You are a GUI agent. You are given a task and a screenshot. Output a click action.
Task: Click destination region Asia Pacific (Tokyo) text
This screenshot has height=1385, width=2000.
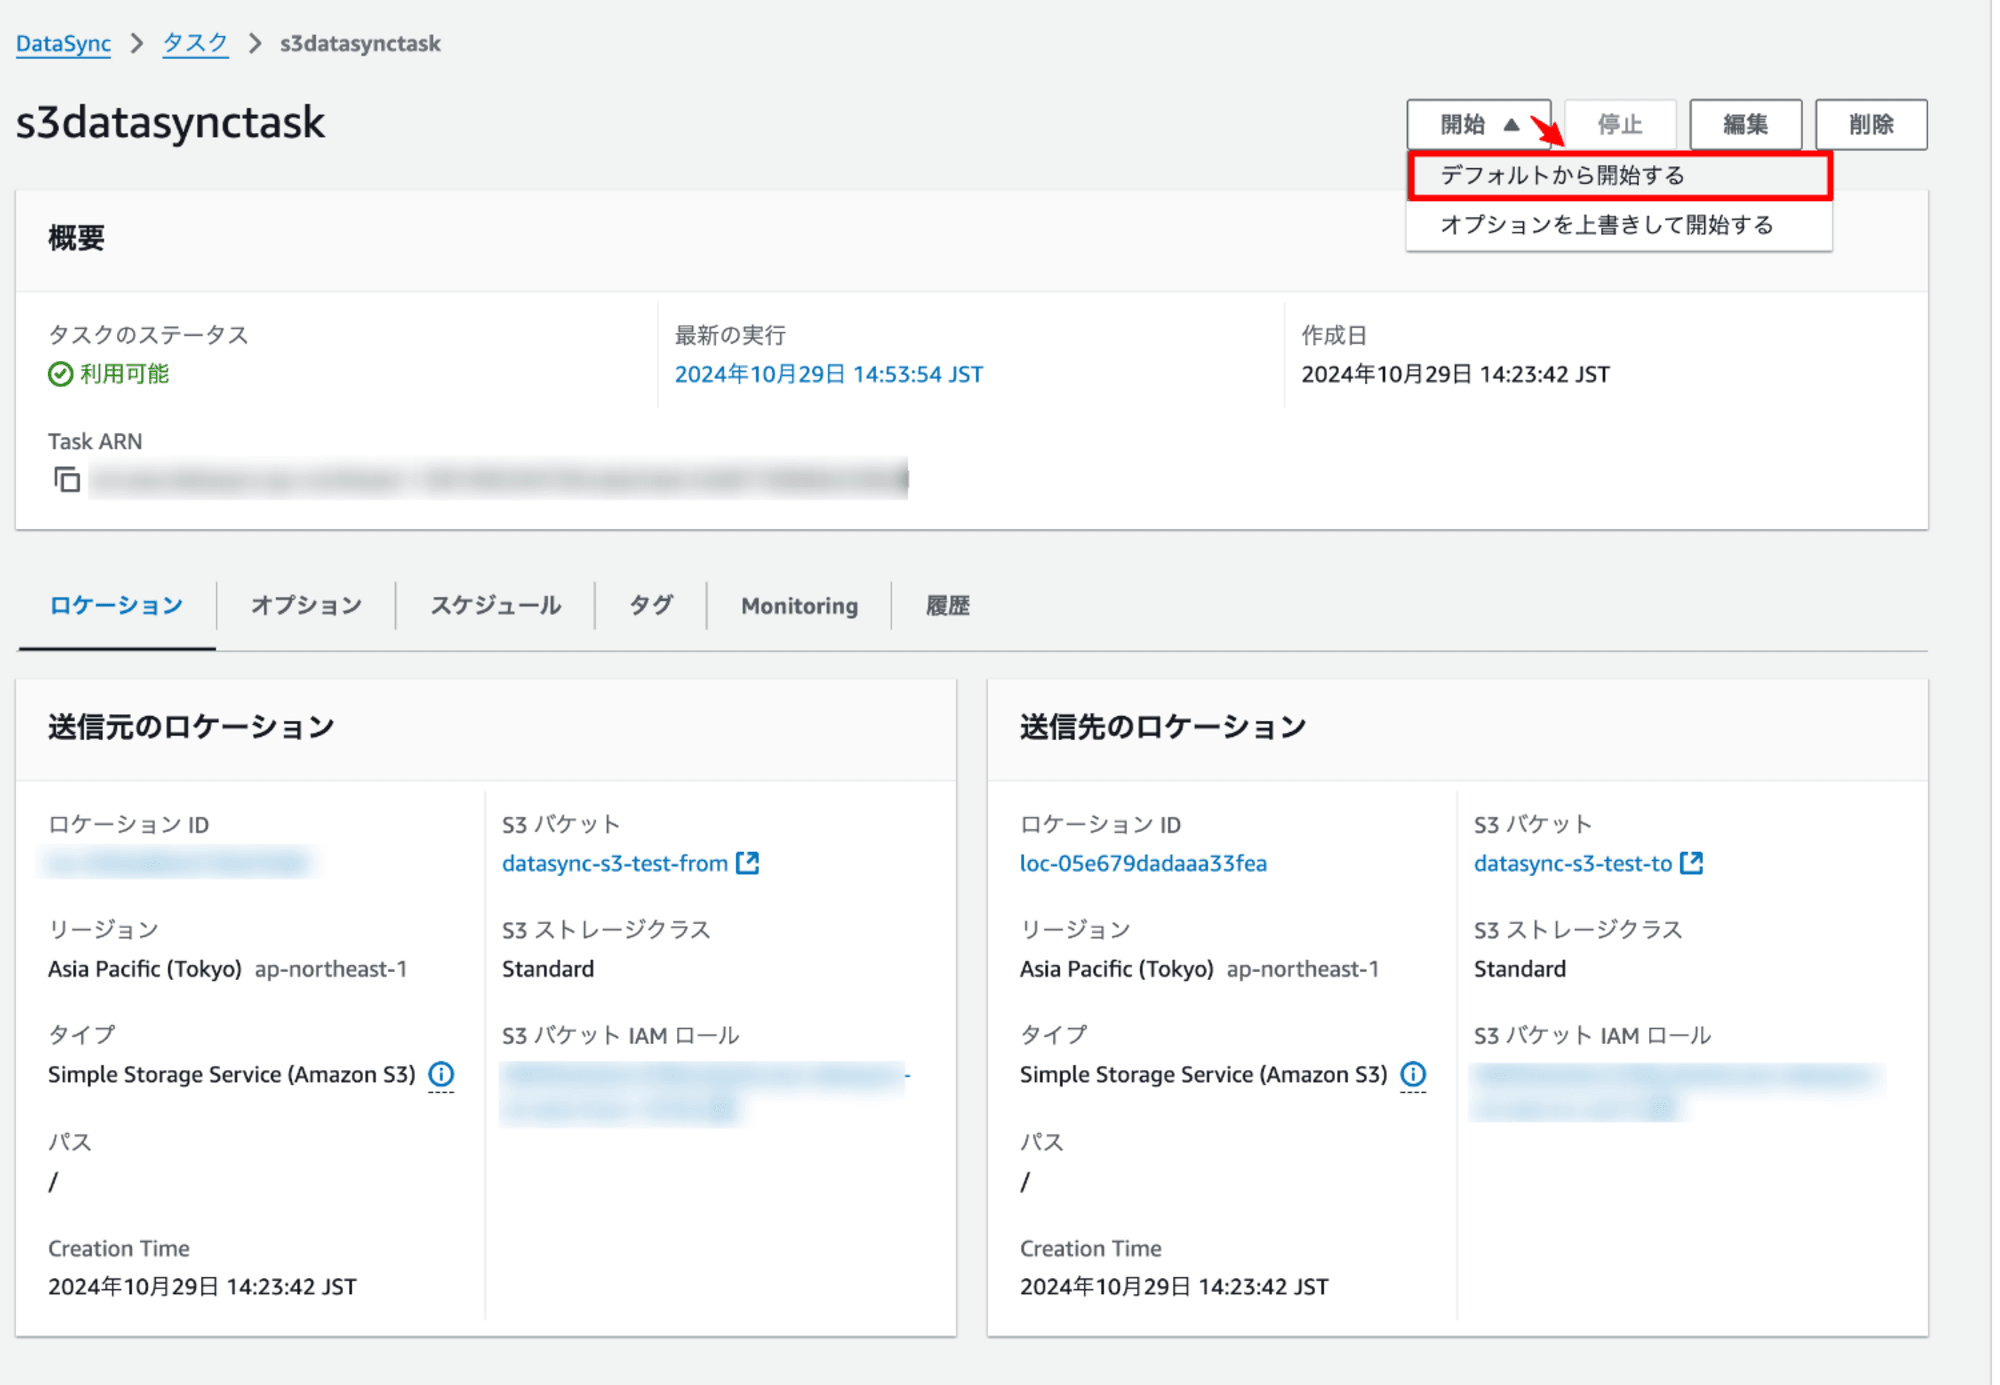[x=1117, y=969]
